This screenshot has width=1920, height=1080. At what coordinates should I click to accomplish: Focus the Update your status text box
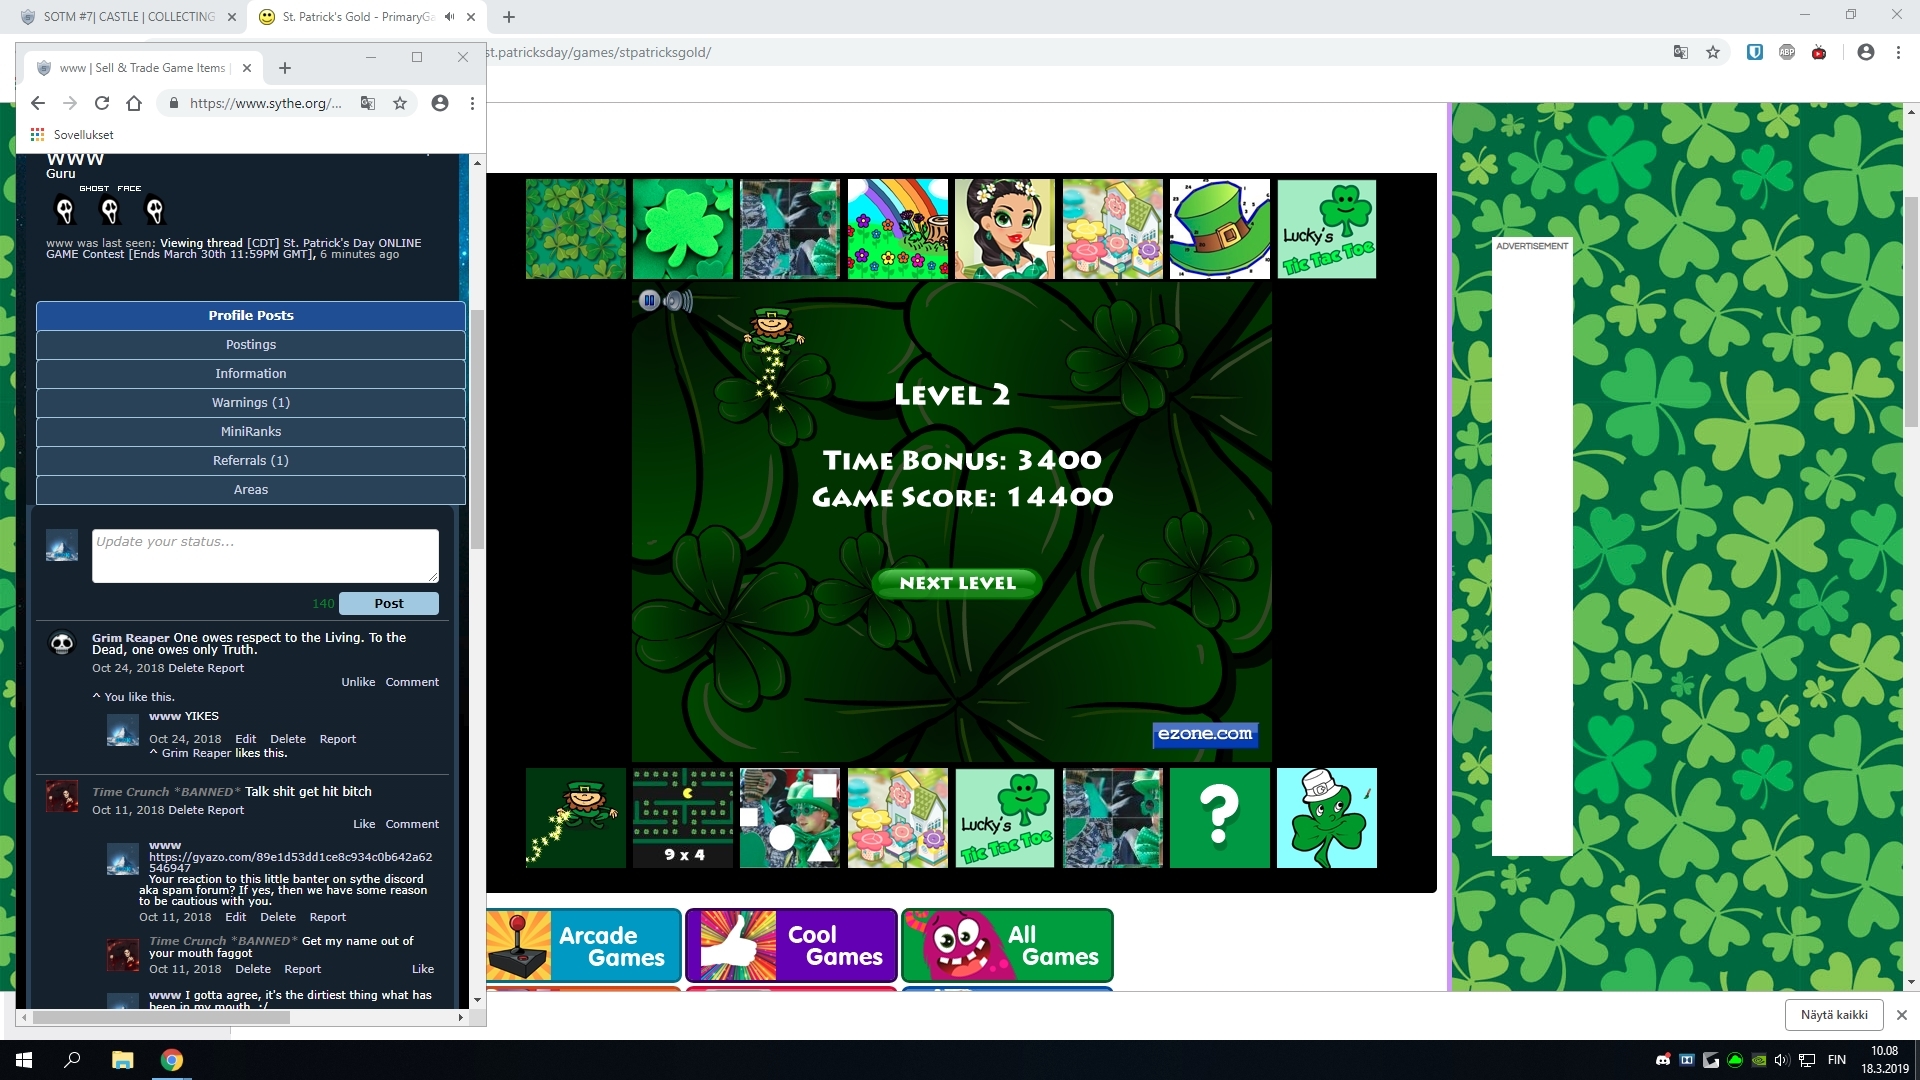(x=265, y=555)
